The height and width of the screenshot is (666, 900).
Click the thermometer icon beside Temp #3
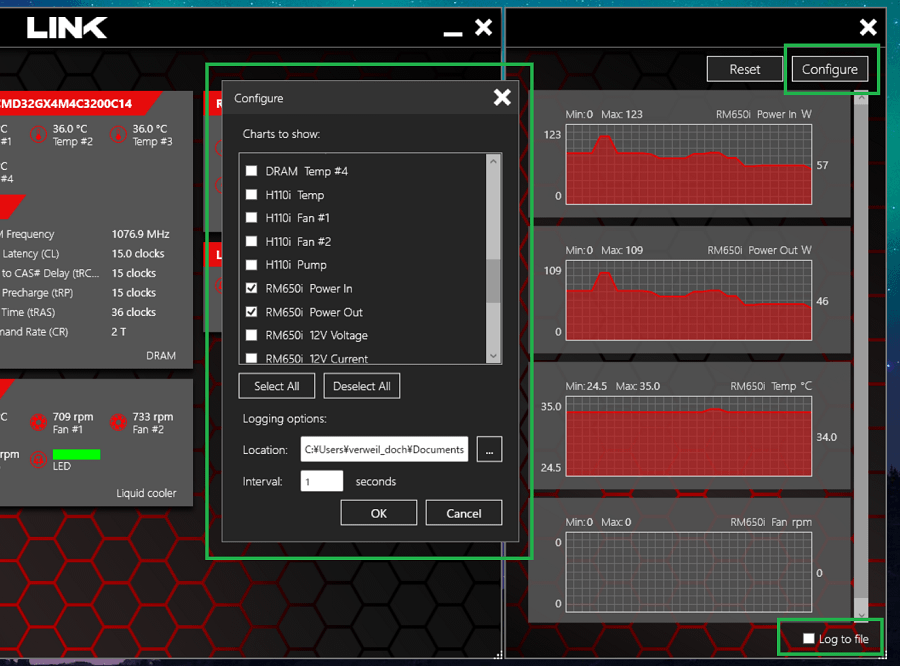coord(118,135)
